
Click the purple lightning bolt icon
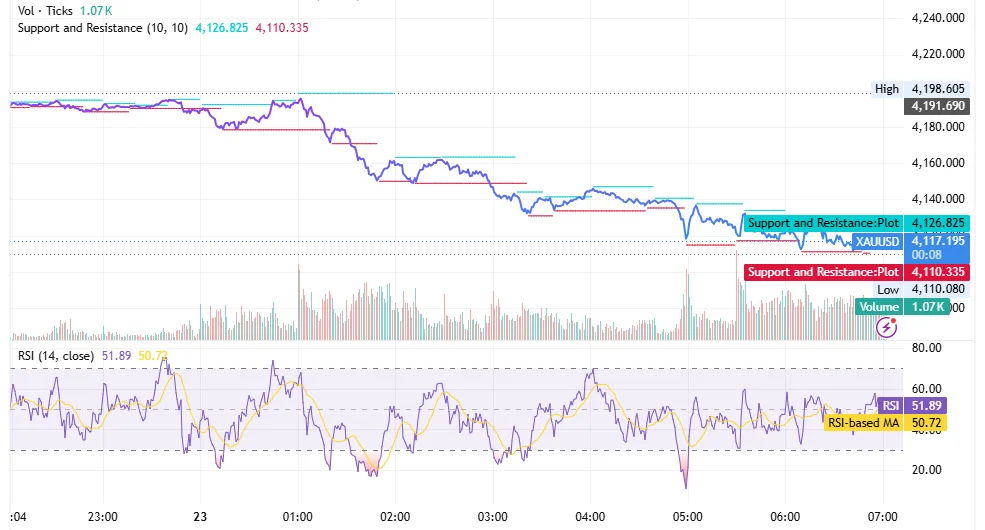point(886,327)
